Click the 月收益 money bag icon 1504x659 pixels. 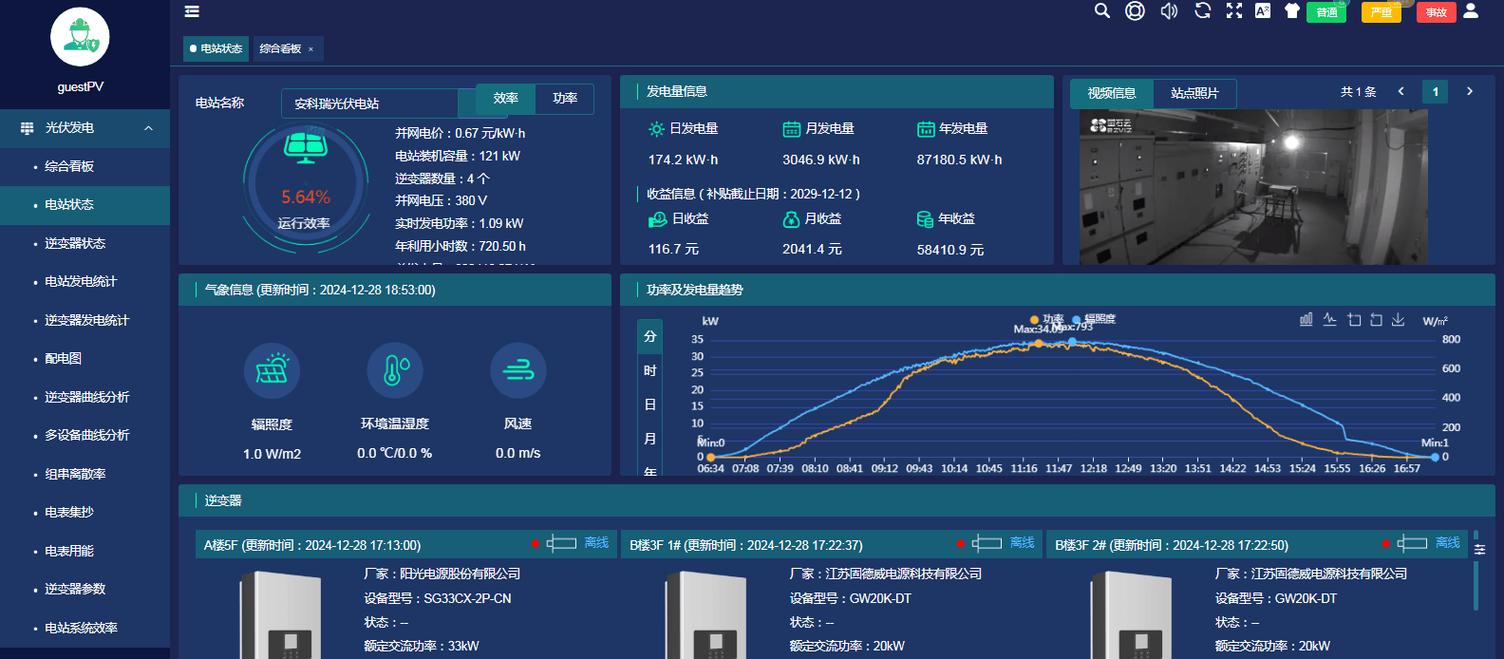[791, 219]
